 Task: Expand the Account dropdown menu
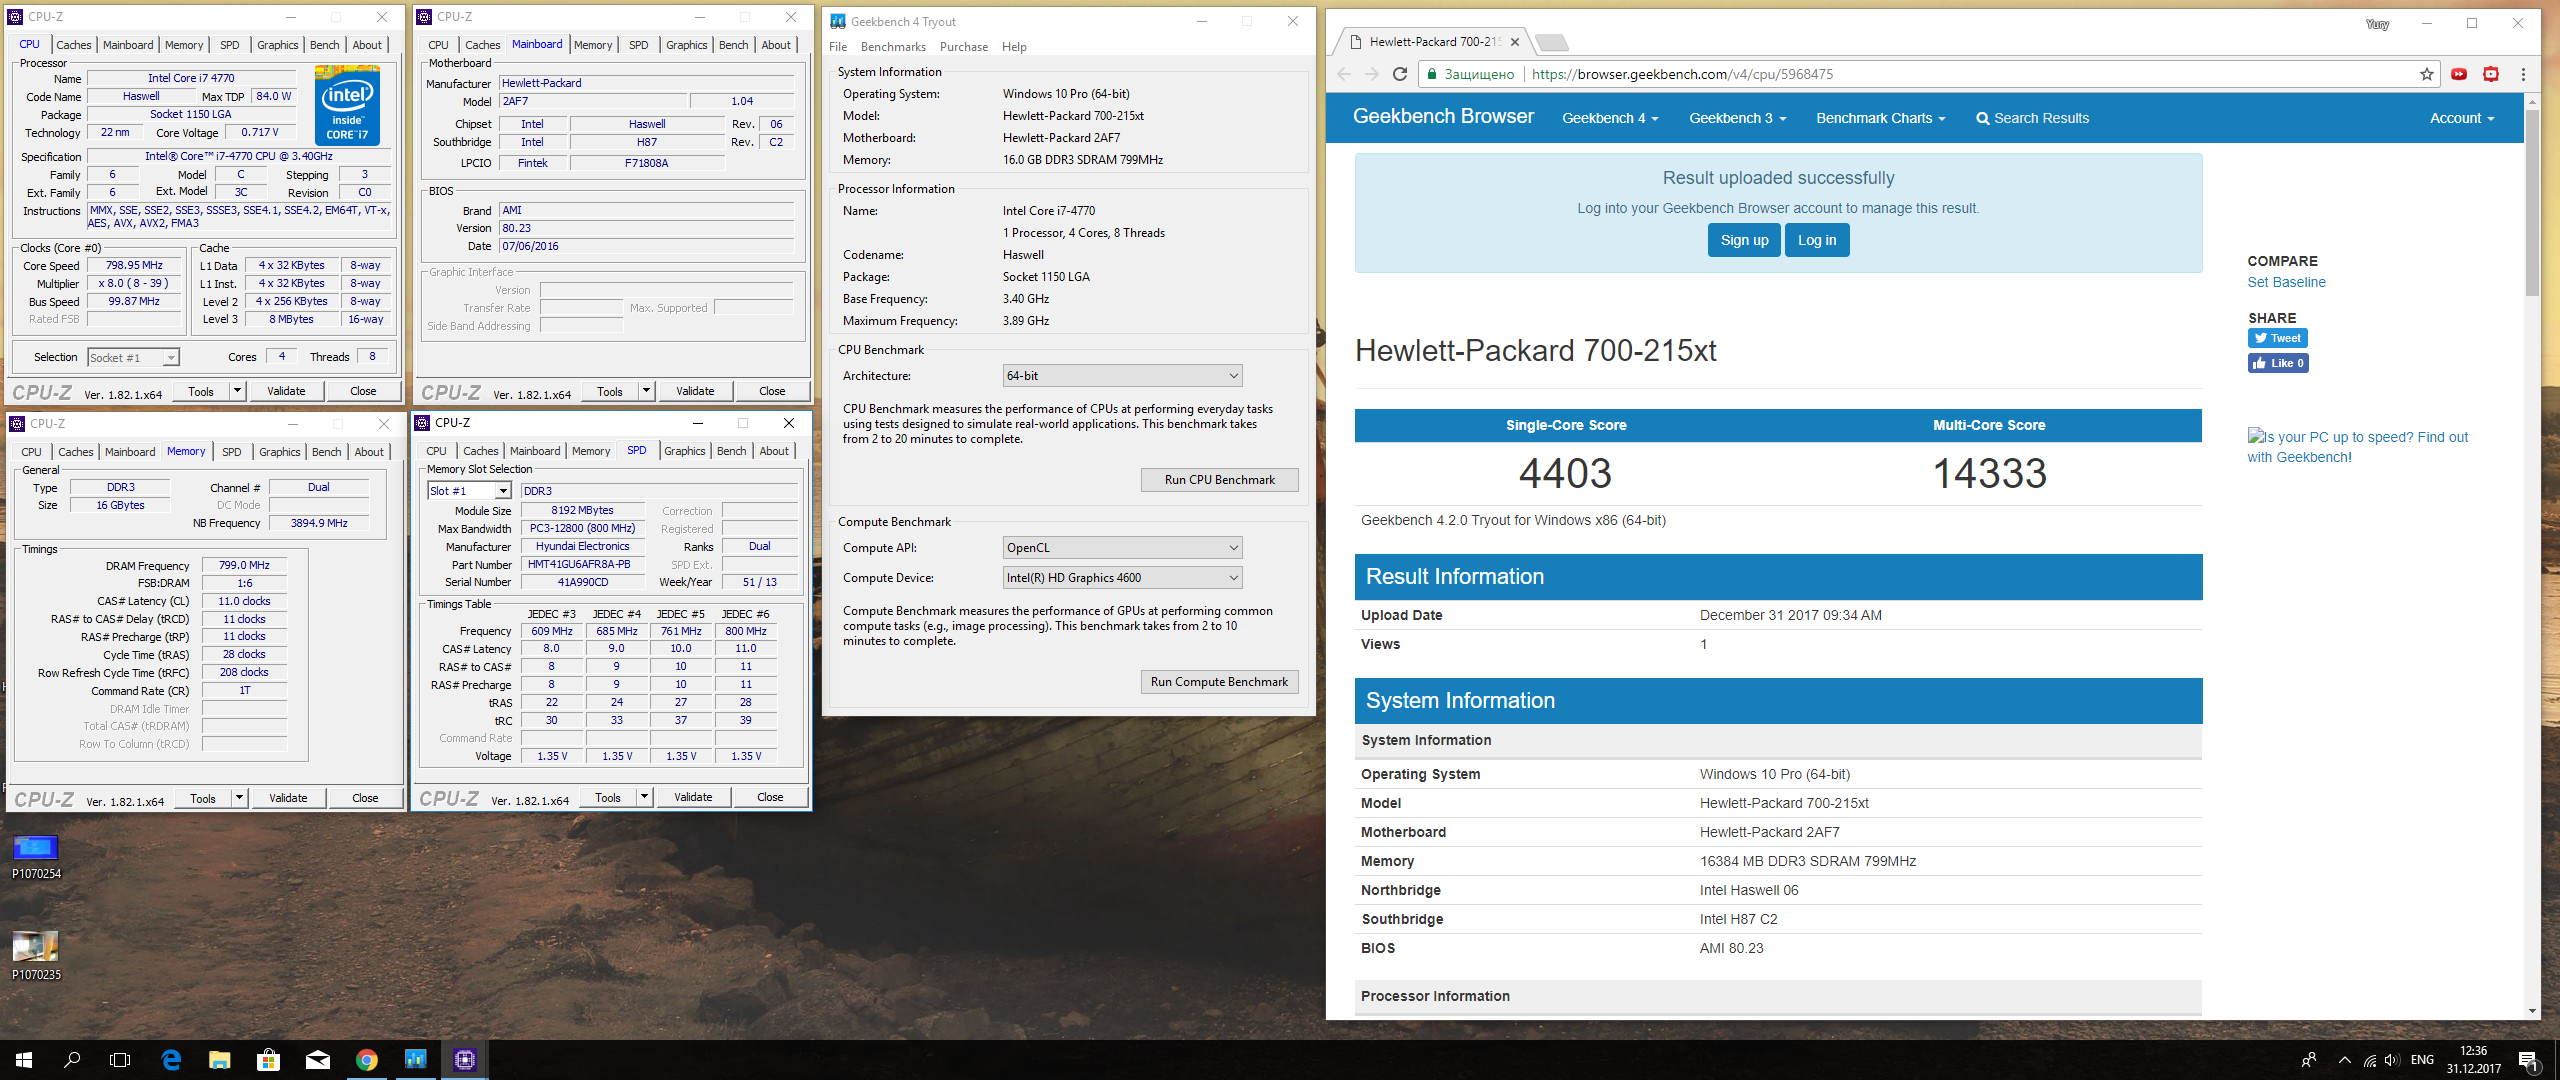[2462, 118]
